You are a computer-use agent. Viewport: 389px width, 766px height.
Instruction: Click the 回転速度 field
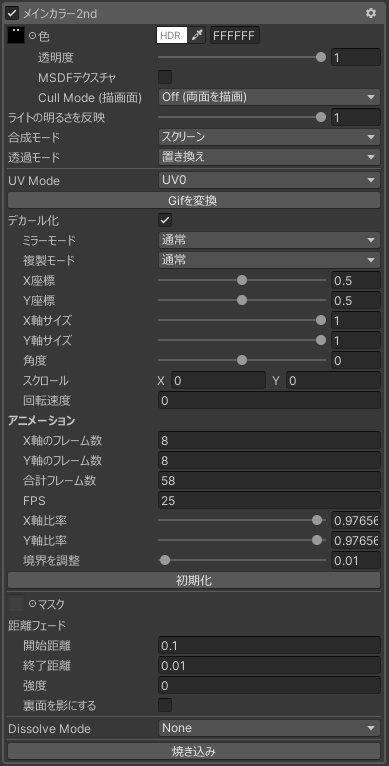click(x=269, y=401)
